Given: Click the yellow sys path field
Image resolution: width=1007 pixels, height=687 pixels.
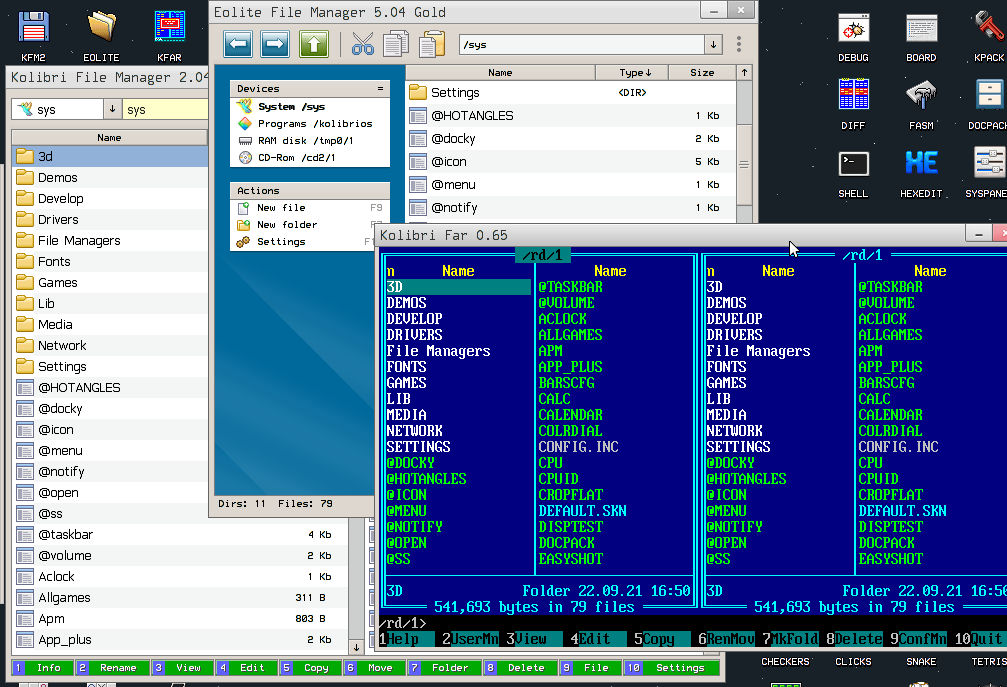Looking at the screenshot, I should coord(166,109).
